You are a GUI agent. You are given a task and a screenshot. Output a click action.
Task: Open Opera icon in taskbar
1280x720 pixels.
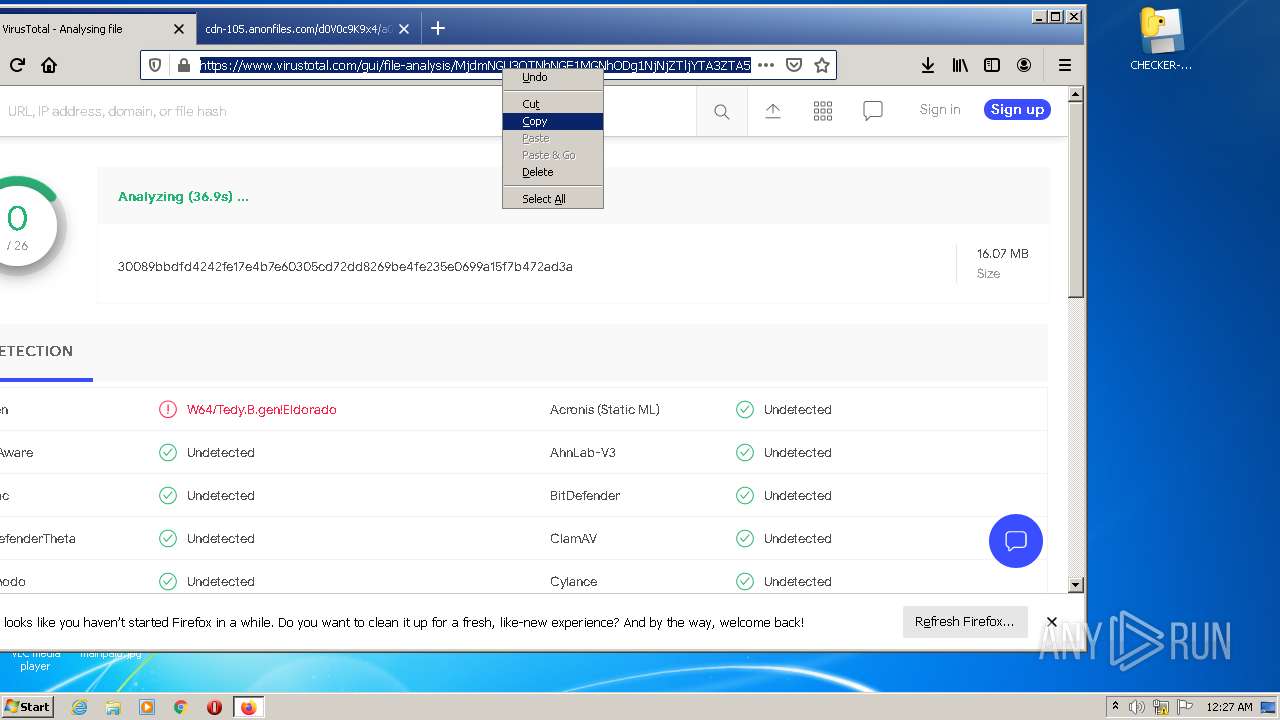(x=214, y=707)
